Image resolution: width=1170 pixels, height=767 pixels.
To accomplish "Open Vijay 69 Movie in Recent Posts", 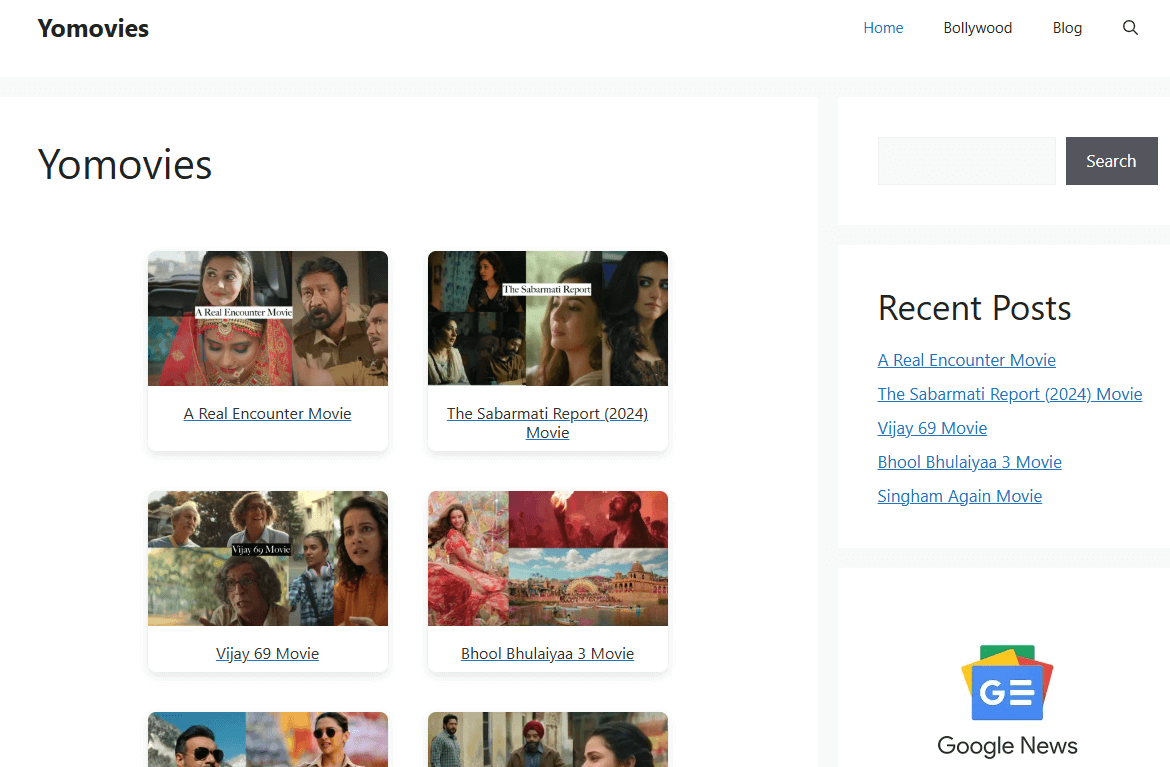I will pyautogui.click(x=932, y=428).
